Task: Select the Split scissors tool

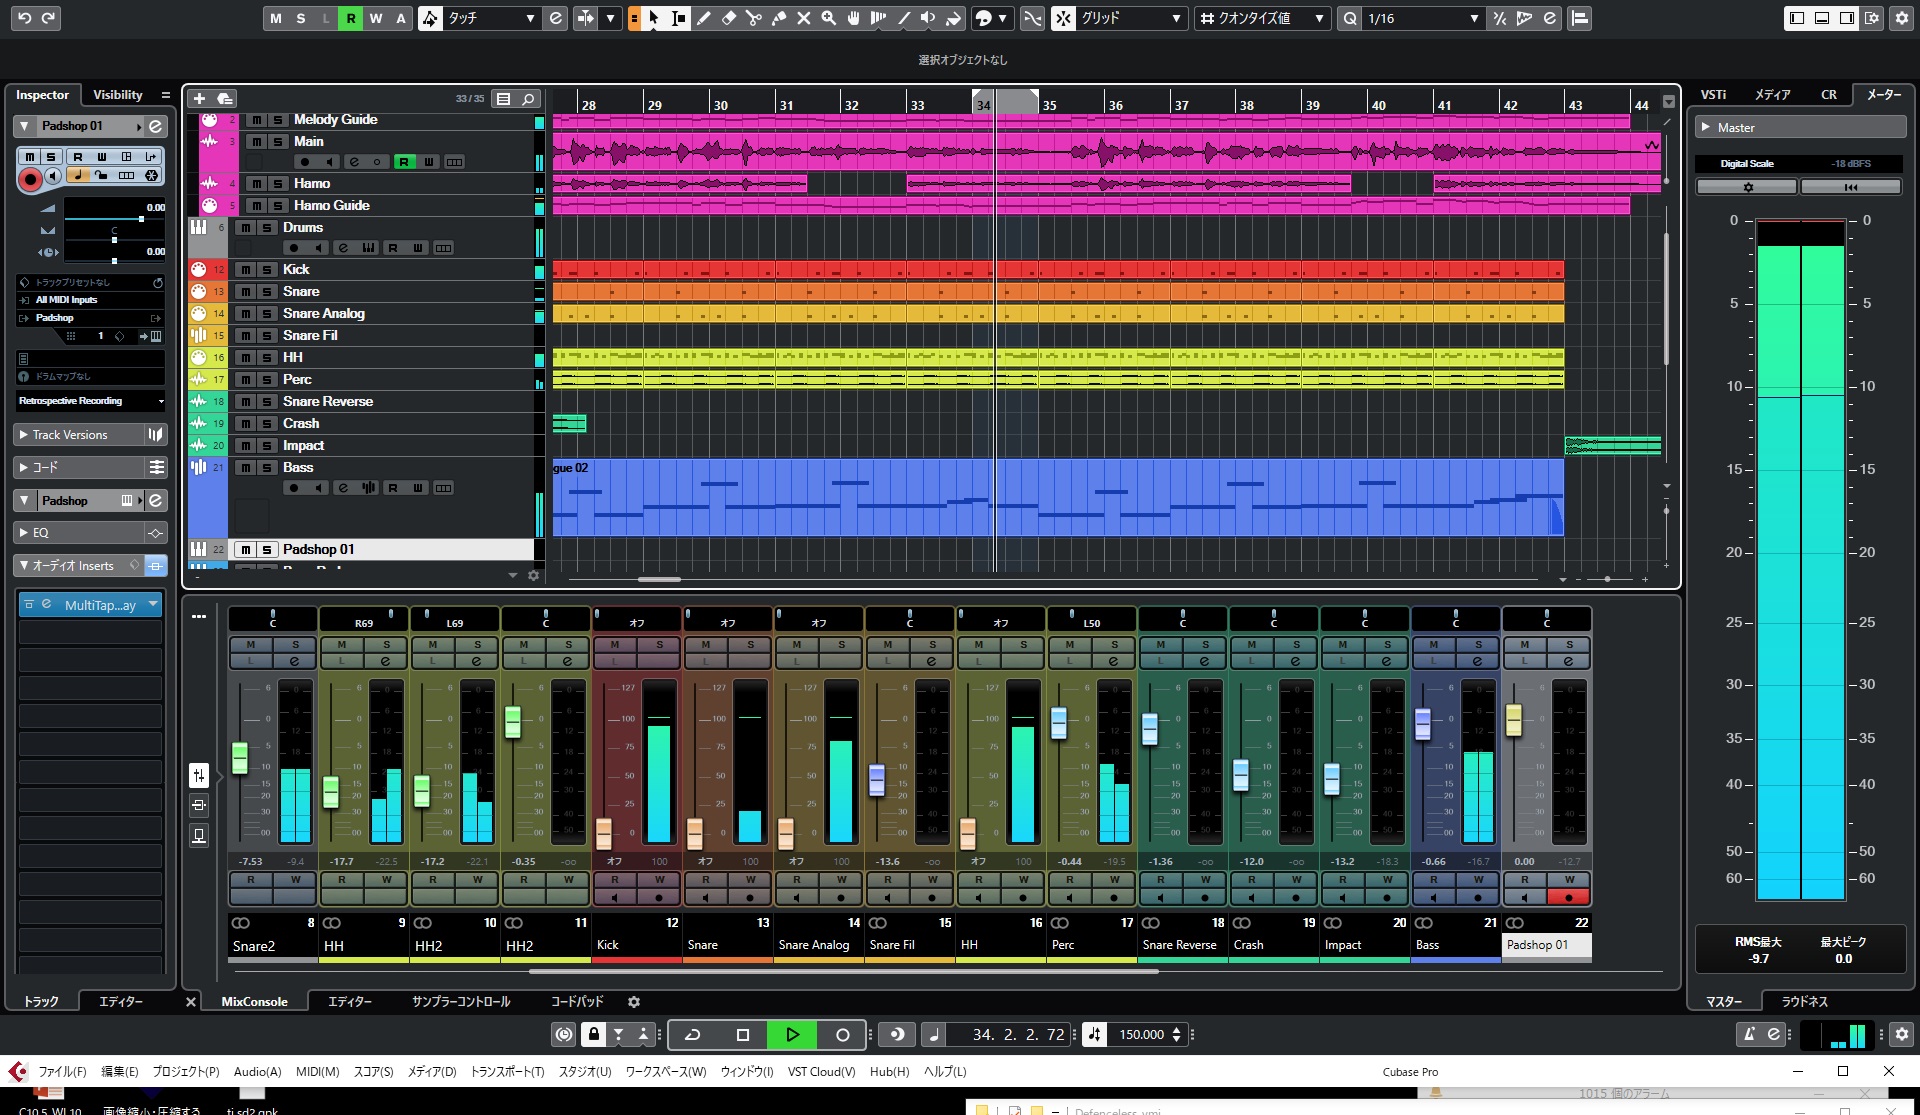Action: [x=754, y=18]
